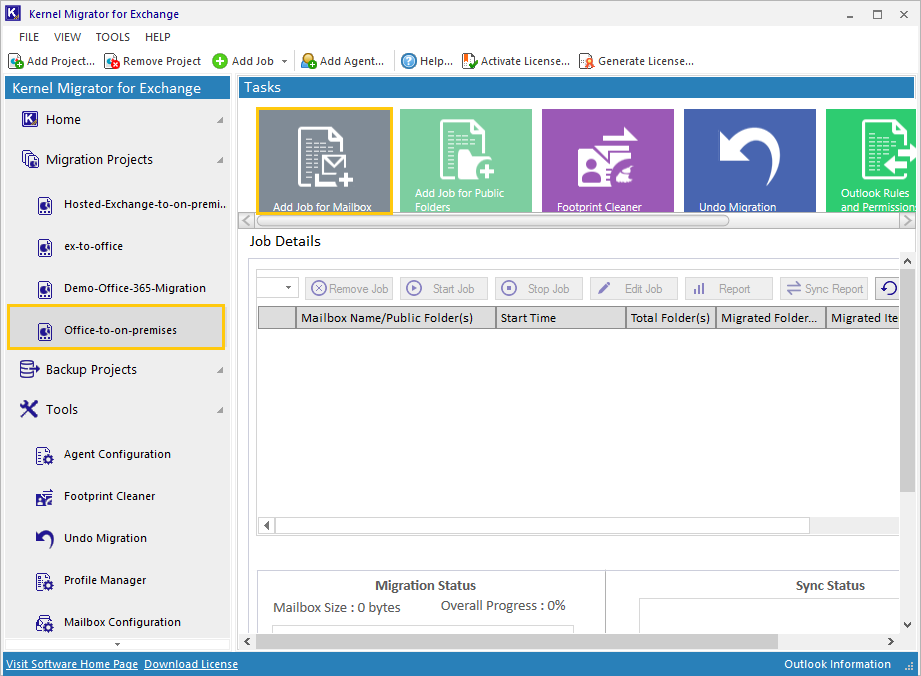Click the green Add Job plus icon
The height and width of the screenshot is (676, 921).
point(220,61)
